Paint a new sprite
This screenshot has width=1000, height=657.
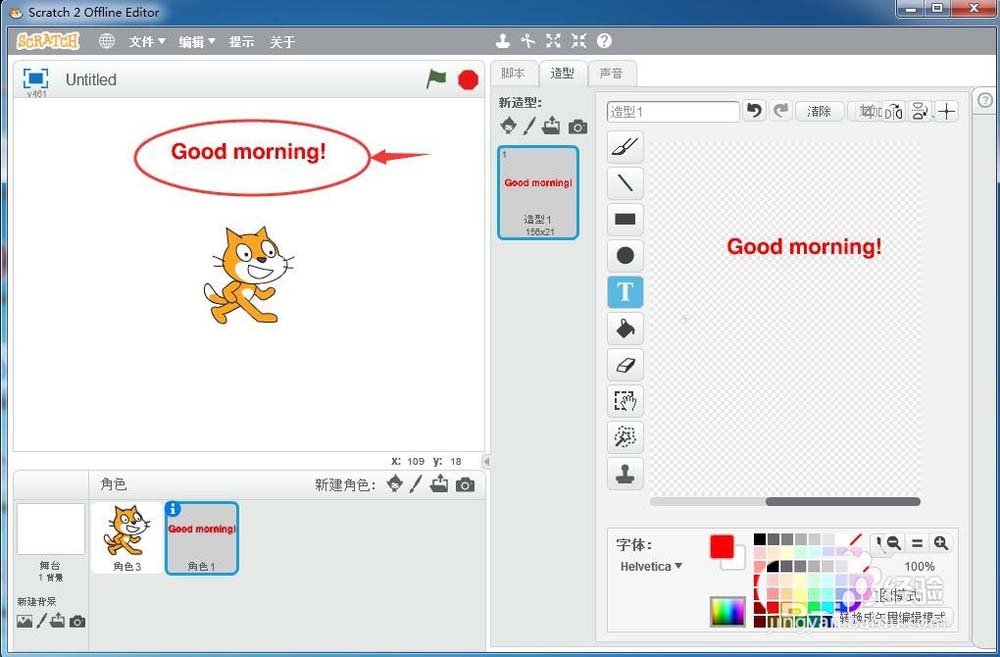pyautogui.click(x=416, y=484)
